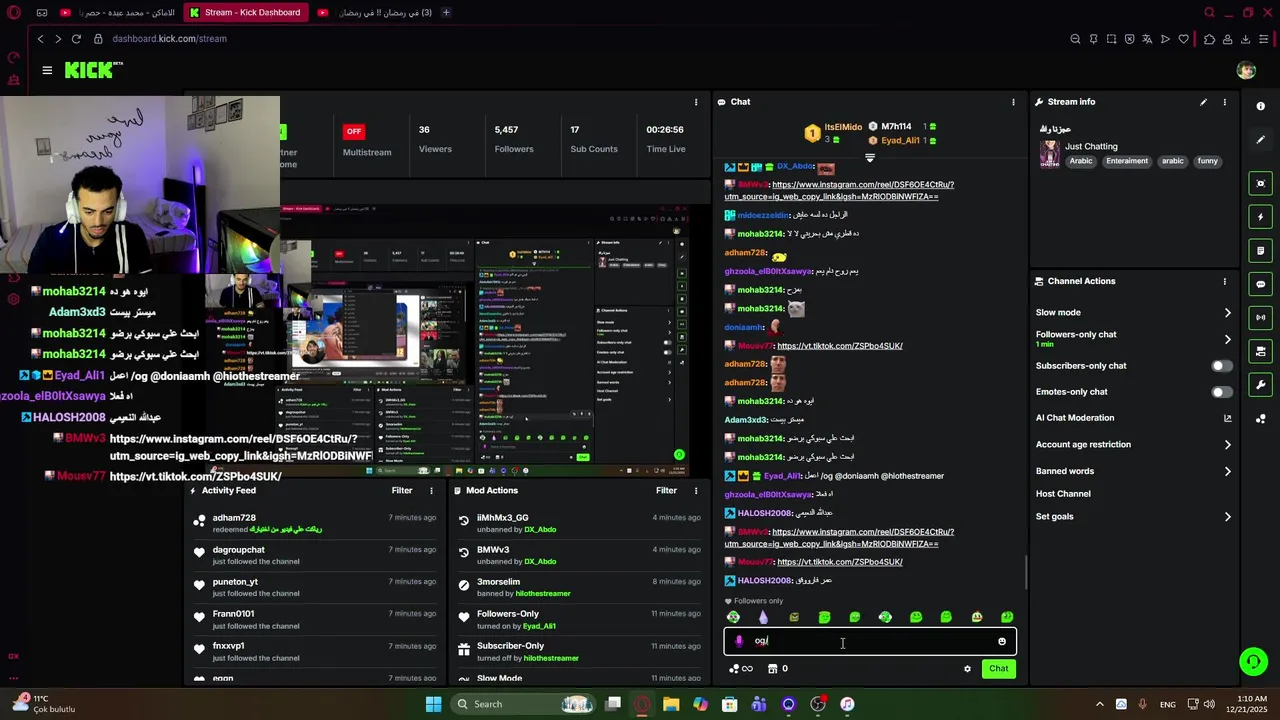This screenshot has height=720, width=1280.
Task: Click the three-dots cluster icon in the right sidebar
Action: tap(1260, 419)
